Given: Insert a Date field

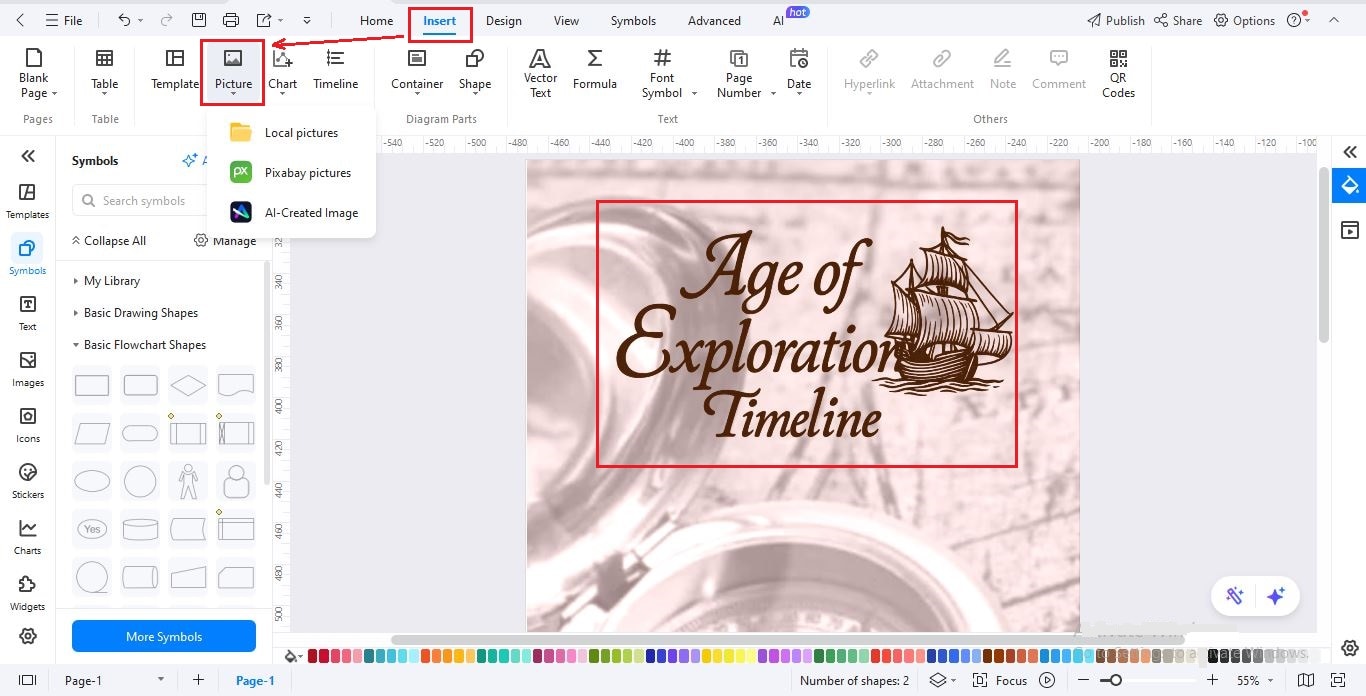Looking at the screenshot, I should (799, 70).
